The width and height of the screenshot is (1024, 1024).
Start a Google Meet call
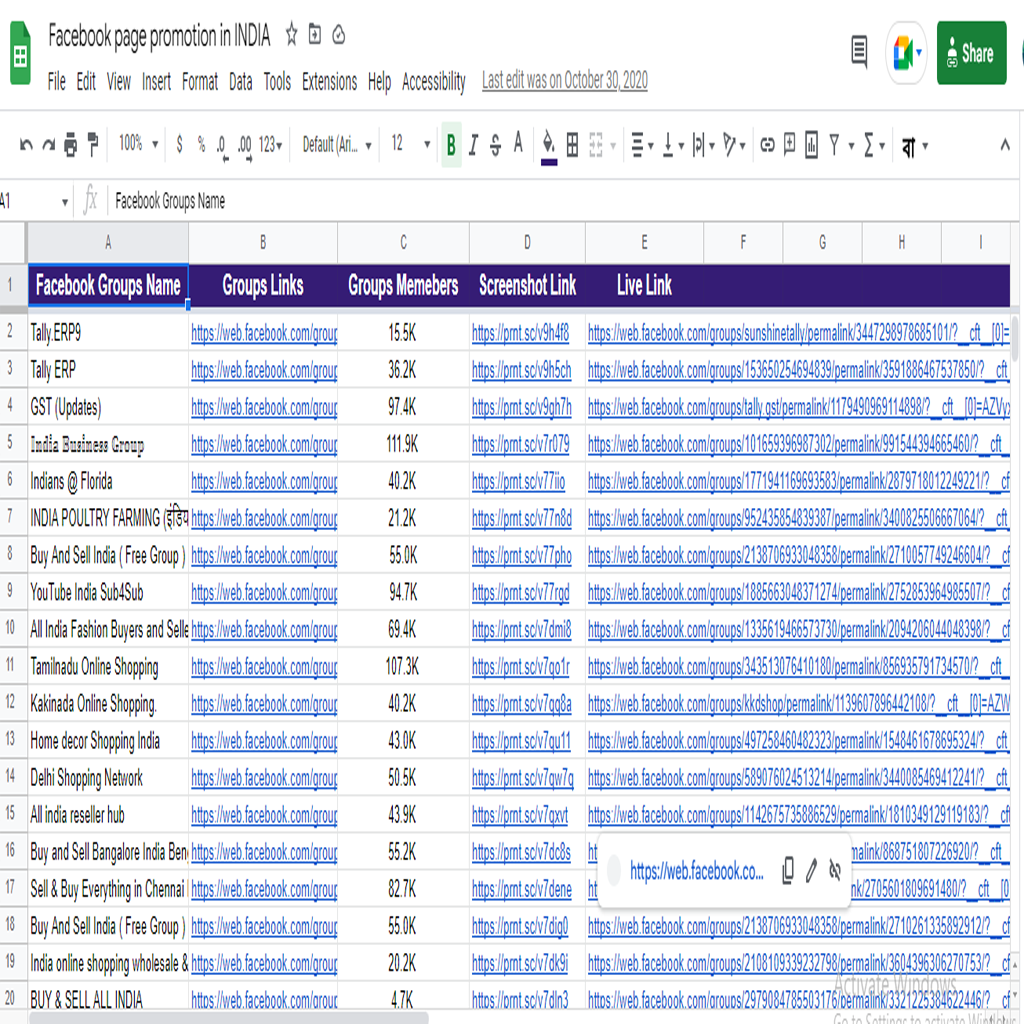905,53
